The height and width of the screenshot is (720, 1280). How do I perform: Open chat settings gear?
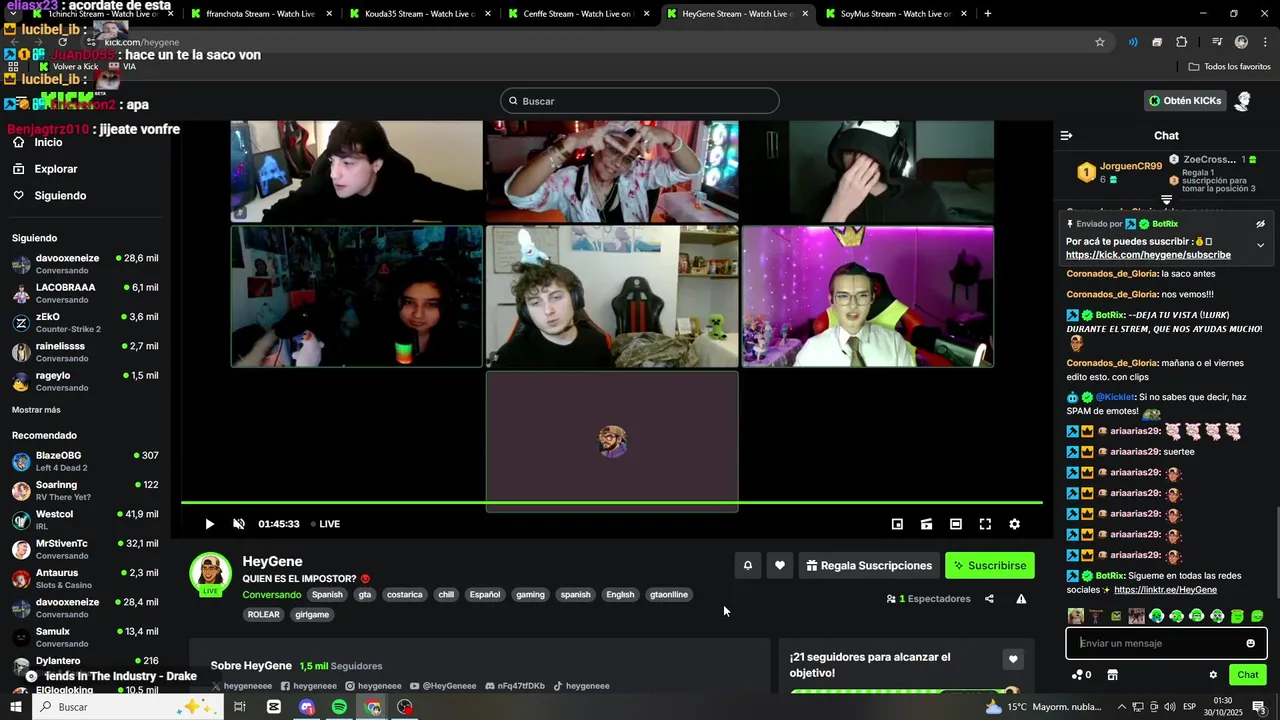pyautogui.click(x=1213, y=675)
